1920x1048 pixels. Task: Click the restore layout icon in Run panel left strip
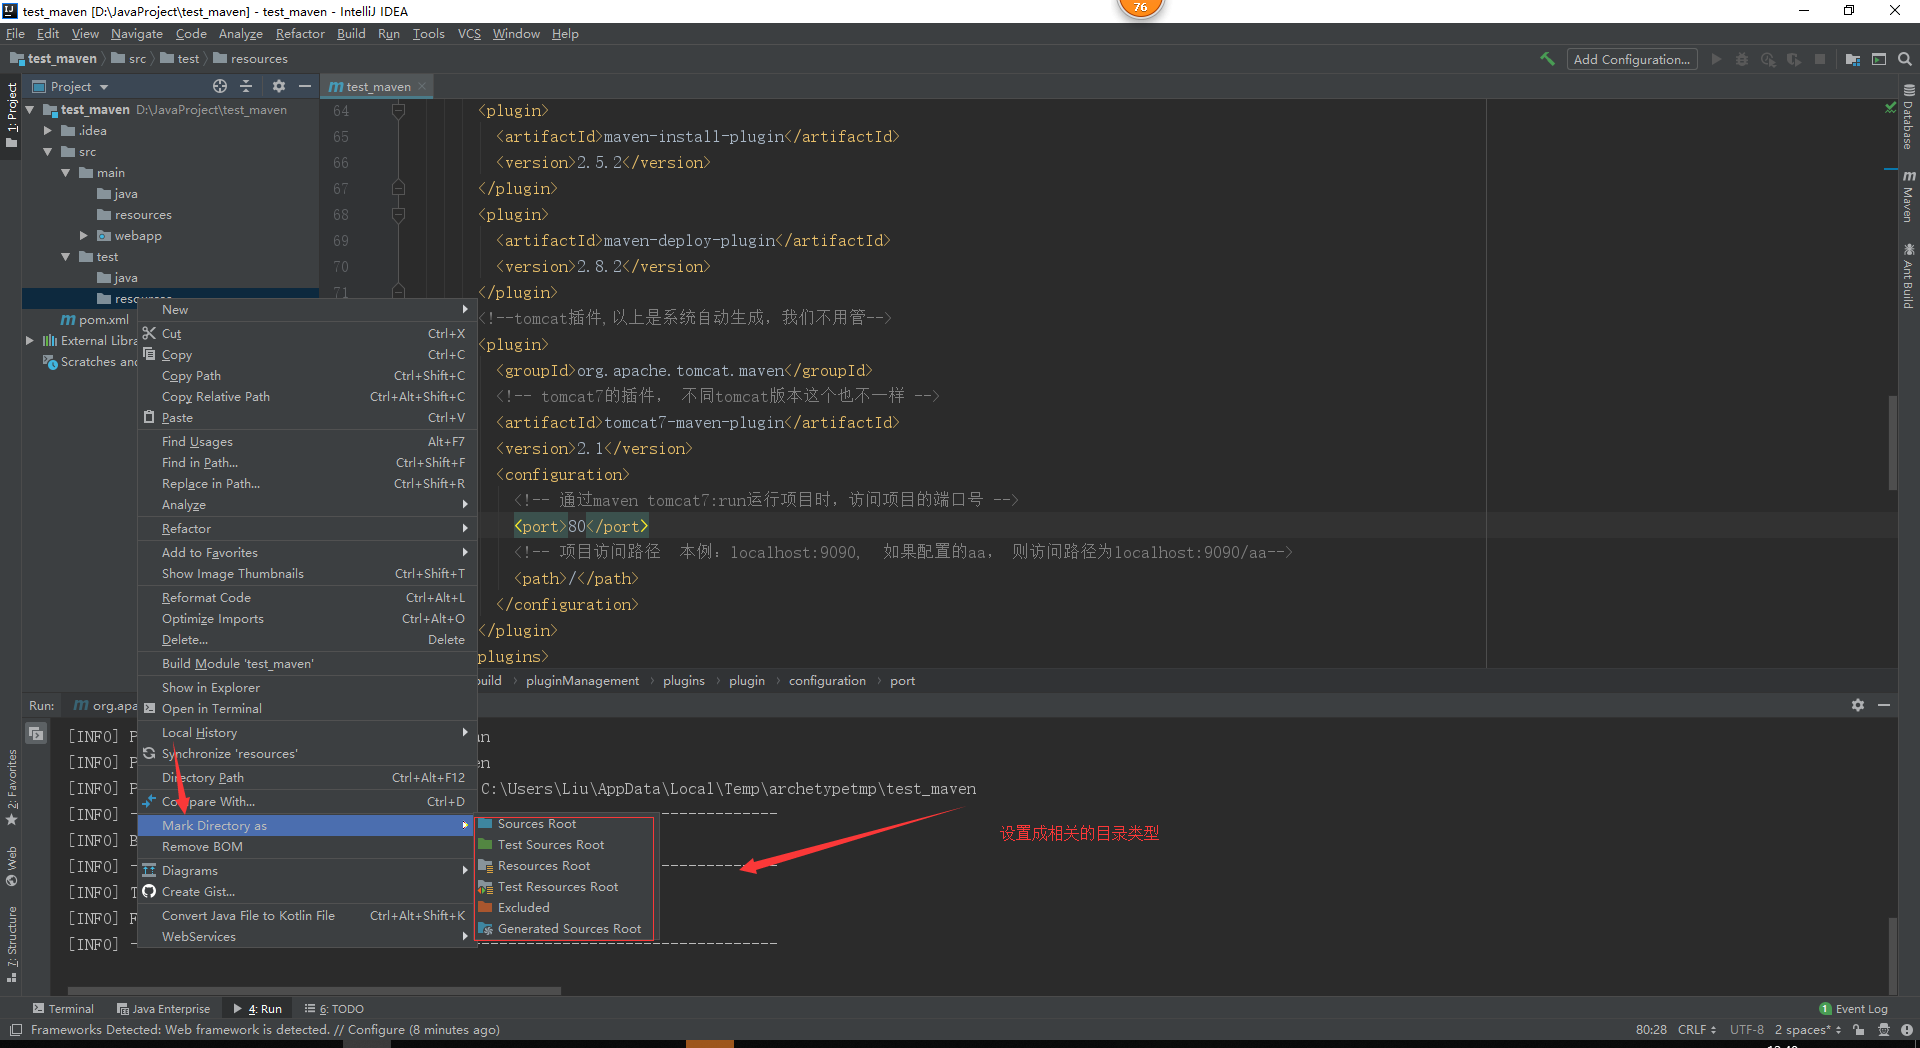(36, 733)
